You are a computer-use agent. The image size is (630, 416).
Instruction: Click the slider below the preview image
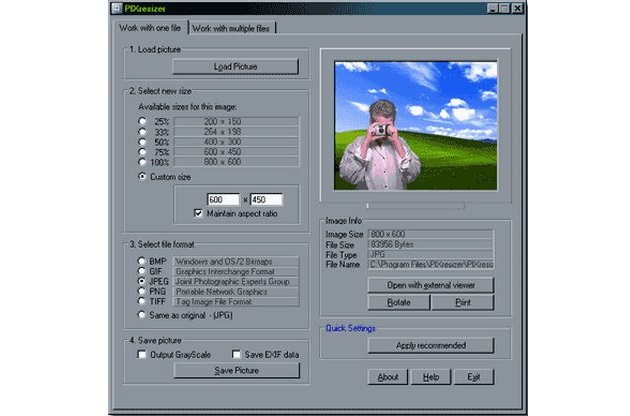click(x=415, y=206)
